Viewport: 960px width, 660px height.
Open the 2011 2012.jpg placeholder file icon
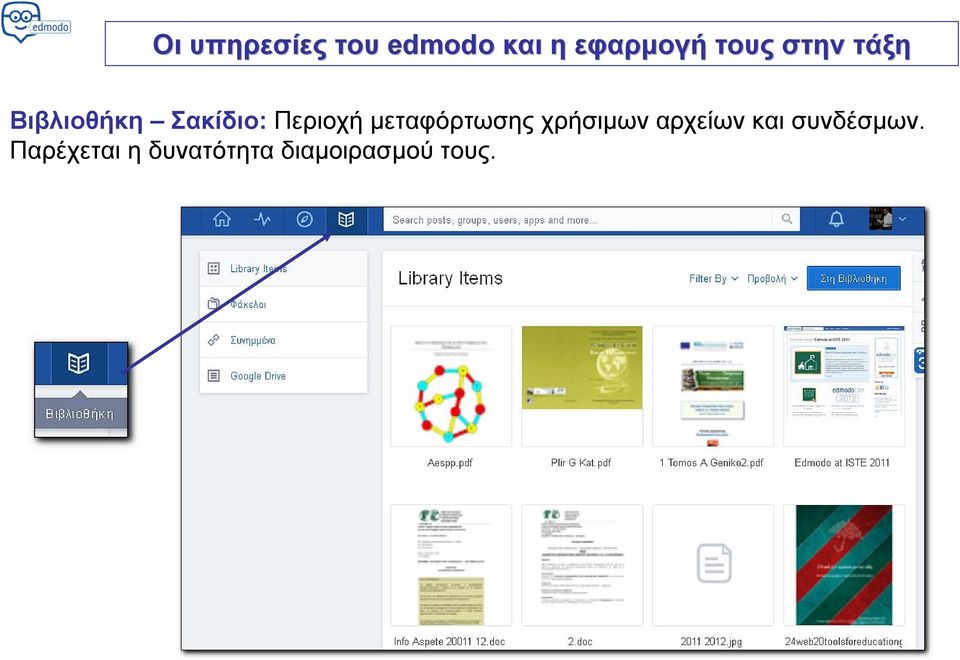(714, 563)
